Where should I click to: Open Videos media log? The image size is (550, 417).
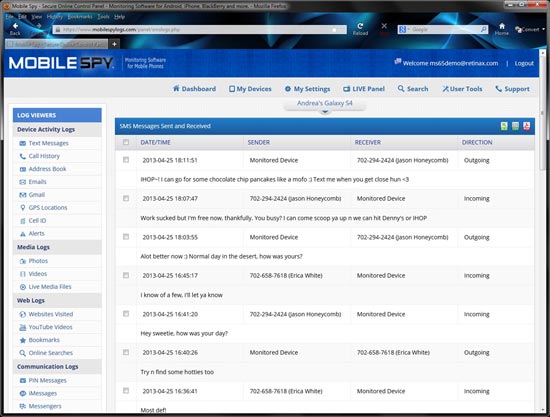[38, 274]
